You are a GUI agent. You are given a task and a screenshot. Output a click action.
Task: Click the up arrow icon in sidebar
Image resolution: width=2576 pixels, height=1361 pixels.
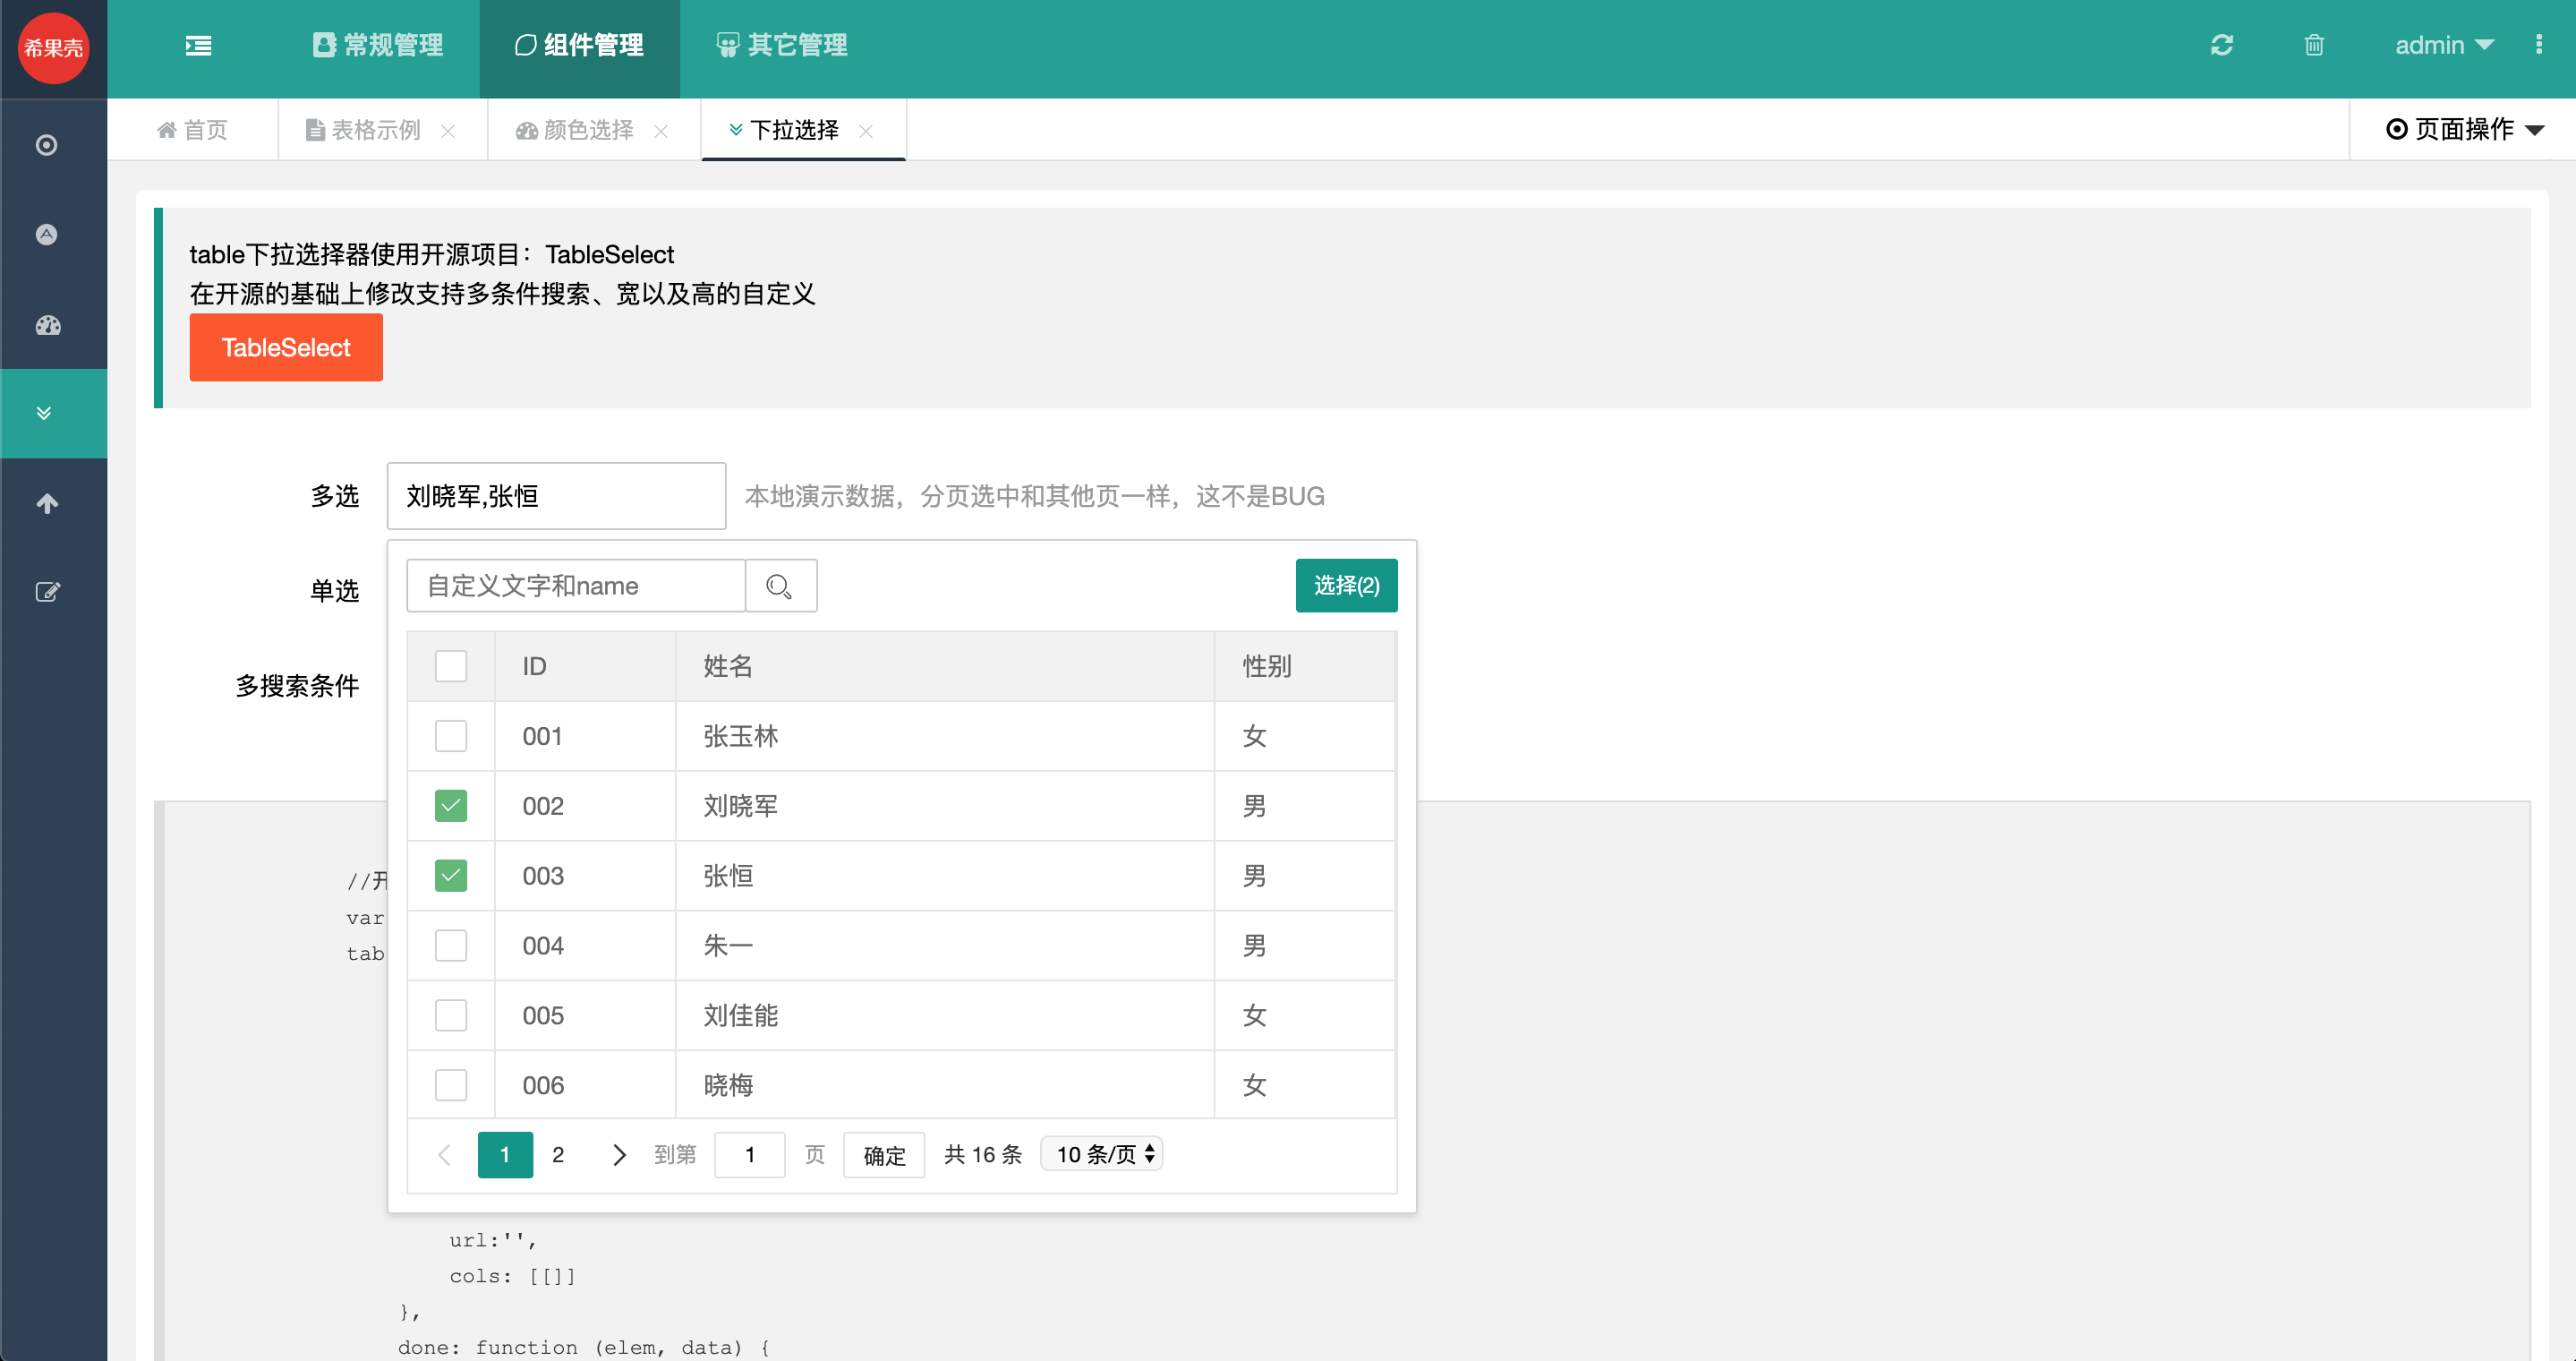[47, 503]
